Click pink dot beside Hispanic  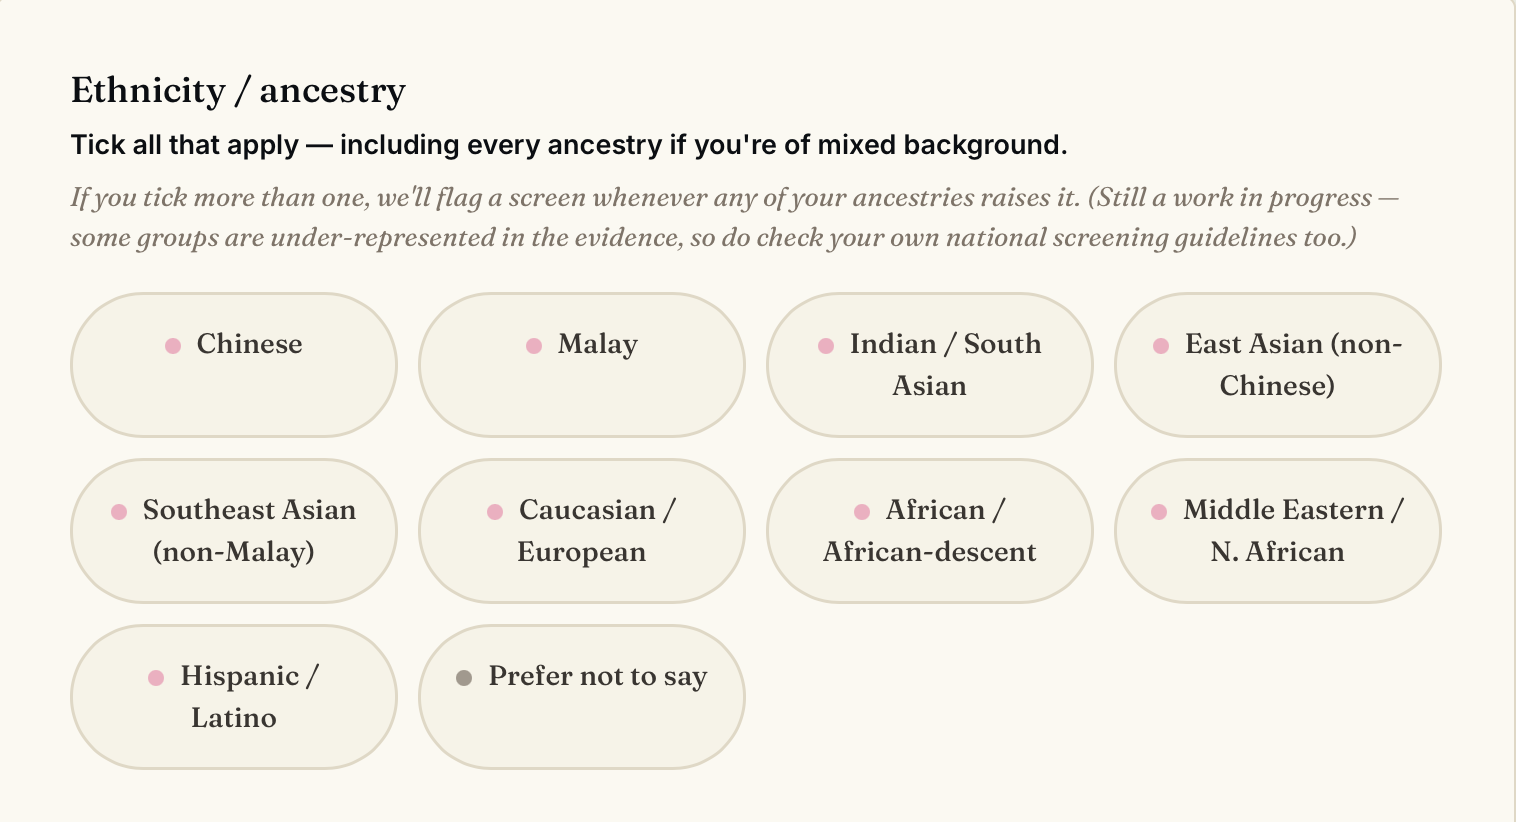[156, 678]
